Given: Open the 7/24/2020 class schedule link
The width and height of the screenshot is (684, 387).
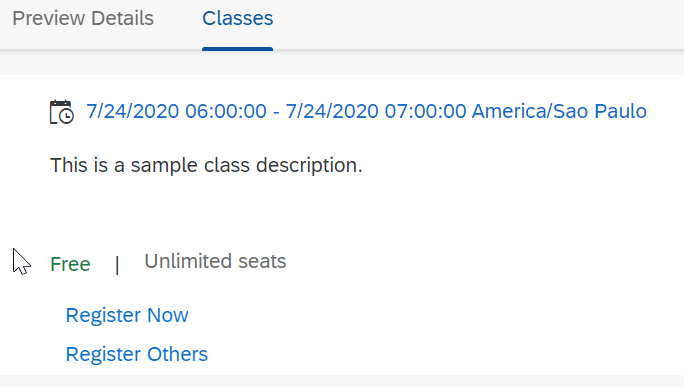Looking at the screenshot, I should point(366,111).
